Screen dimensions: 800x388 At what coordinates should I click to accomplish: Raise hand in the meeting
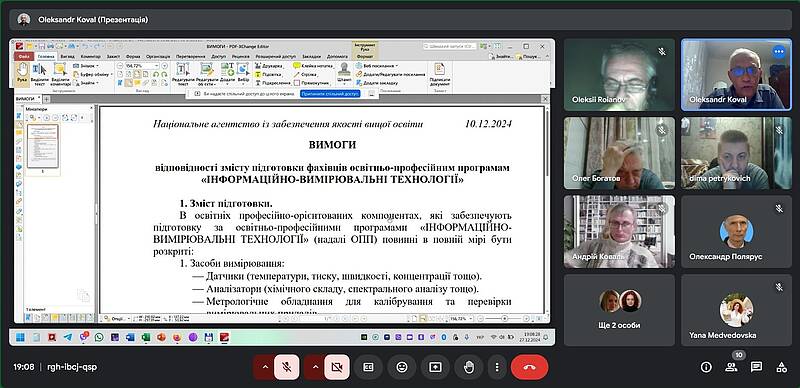[468, 367]
